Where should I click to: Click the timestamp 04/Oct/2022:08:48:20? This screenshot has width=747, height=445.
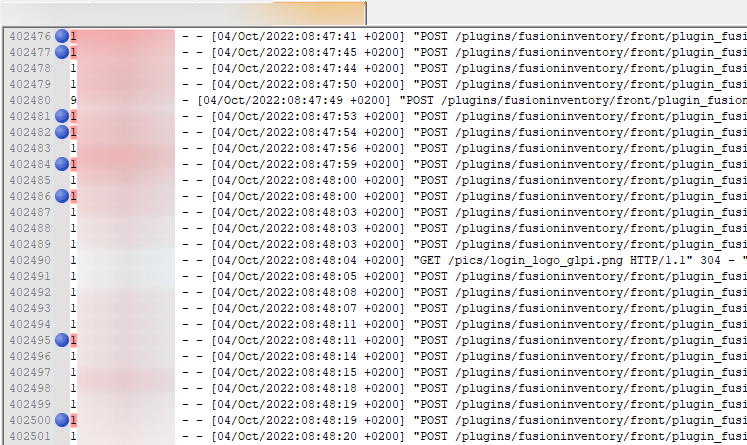tap(287, 436)
